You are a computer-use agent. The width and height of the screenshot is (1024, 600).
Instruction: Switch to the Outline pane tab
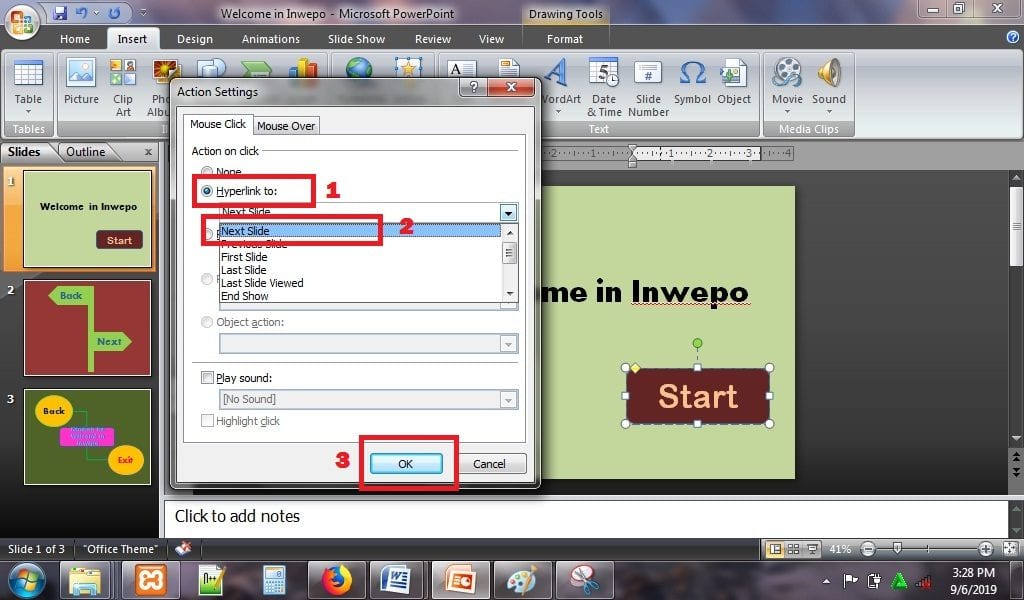pyautogui.click(x=86, y=151)
